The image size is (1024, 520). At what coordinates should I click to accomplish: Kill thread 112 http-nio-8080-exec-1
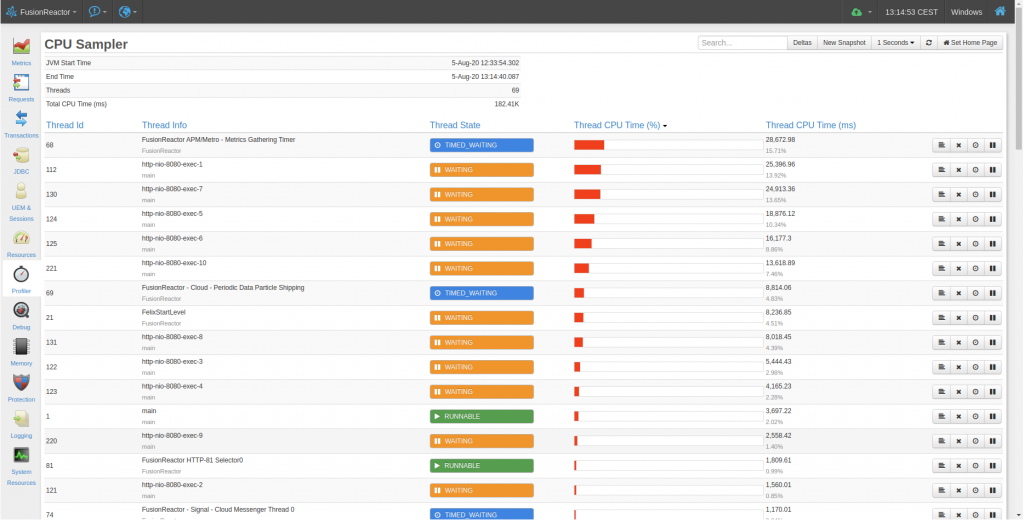[959, 170]
